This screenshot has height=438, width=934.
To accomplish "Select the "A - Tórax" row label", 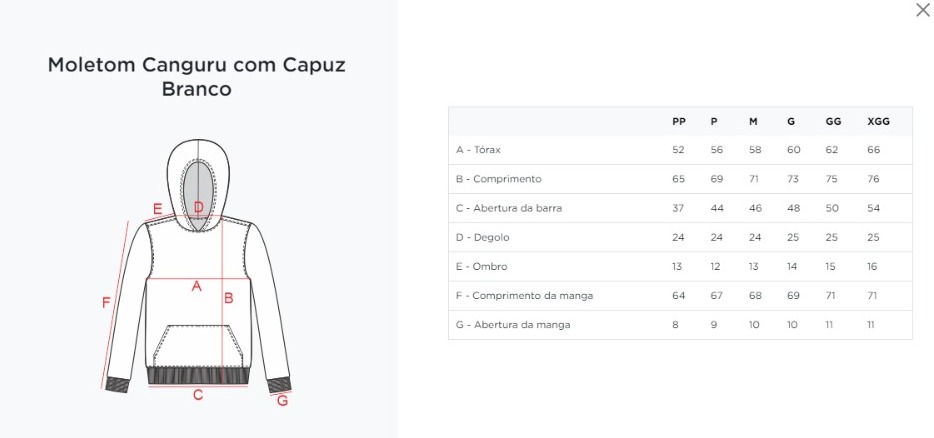I will point(478,150).
